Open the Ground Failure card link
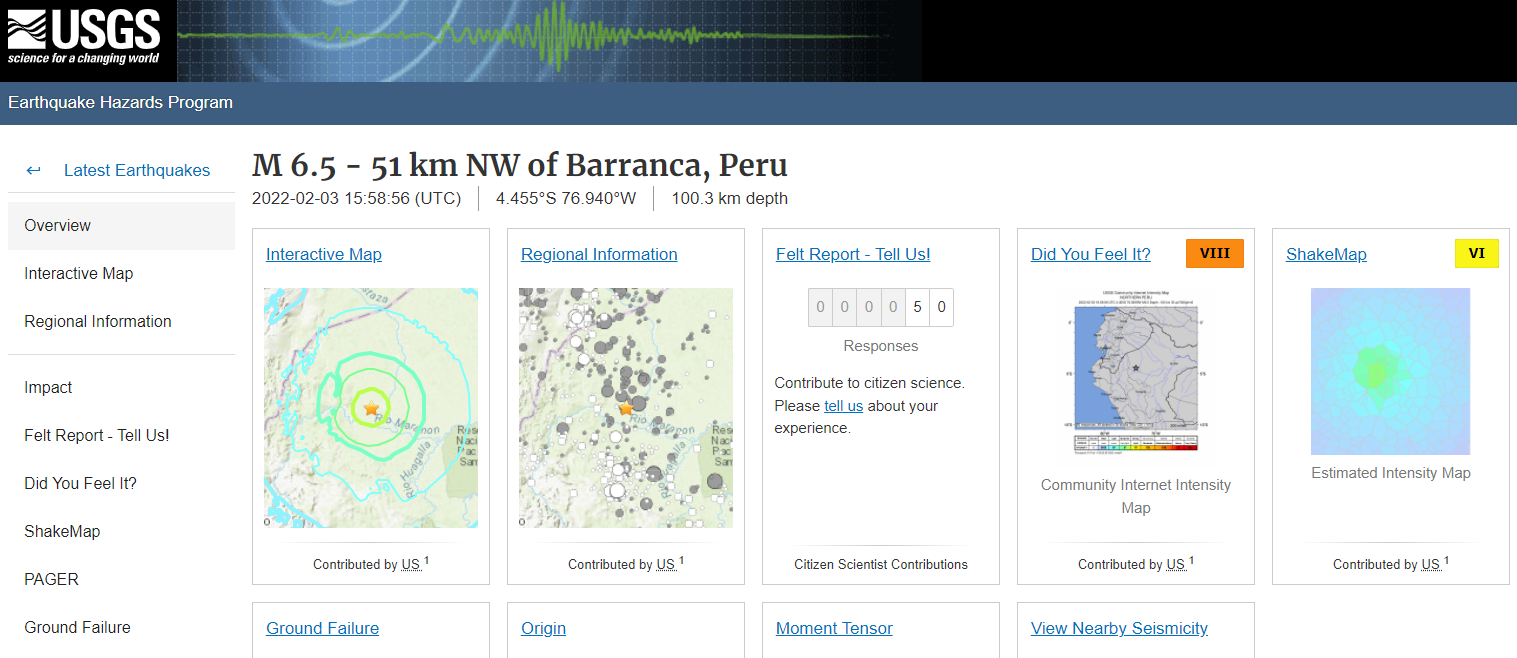Viewport: 1517px width, 658px height. click(322, 628)
